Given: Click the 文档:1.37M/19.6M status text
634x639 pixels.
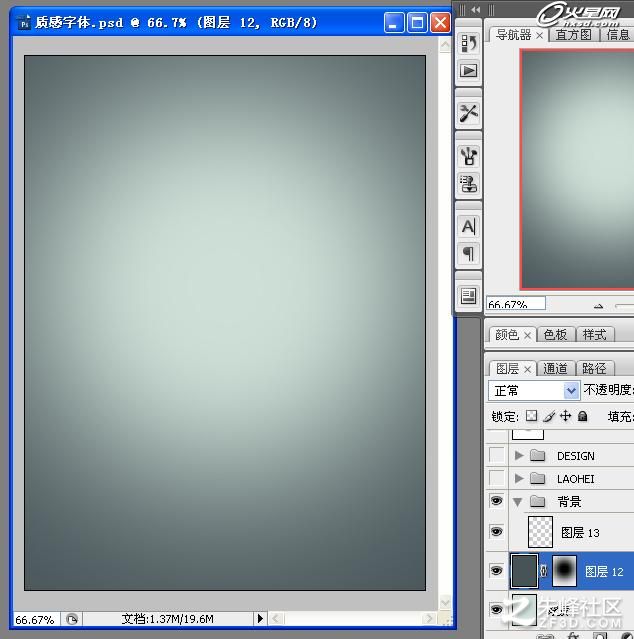Looking at the screenshot, I should tap(167, 619).
